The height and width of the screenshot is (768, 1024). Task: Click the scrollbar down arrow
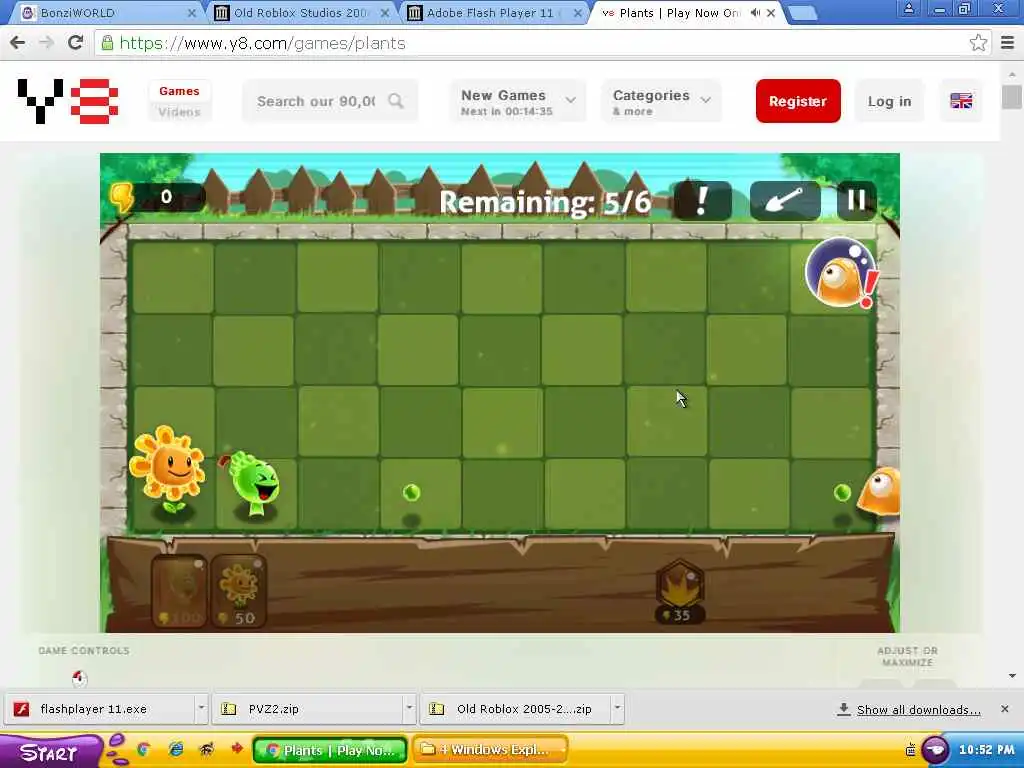(x=1012, y=676)
